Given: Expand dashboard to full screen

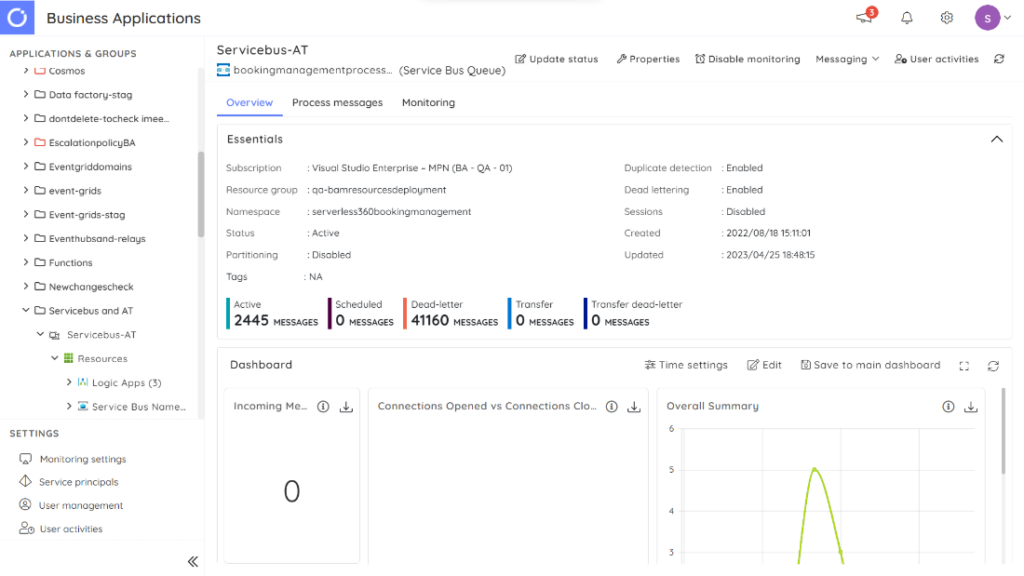Looking at the screenshot, I should (x=964, y=366).
